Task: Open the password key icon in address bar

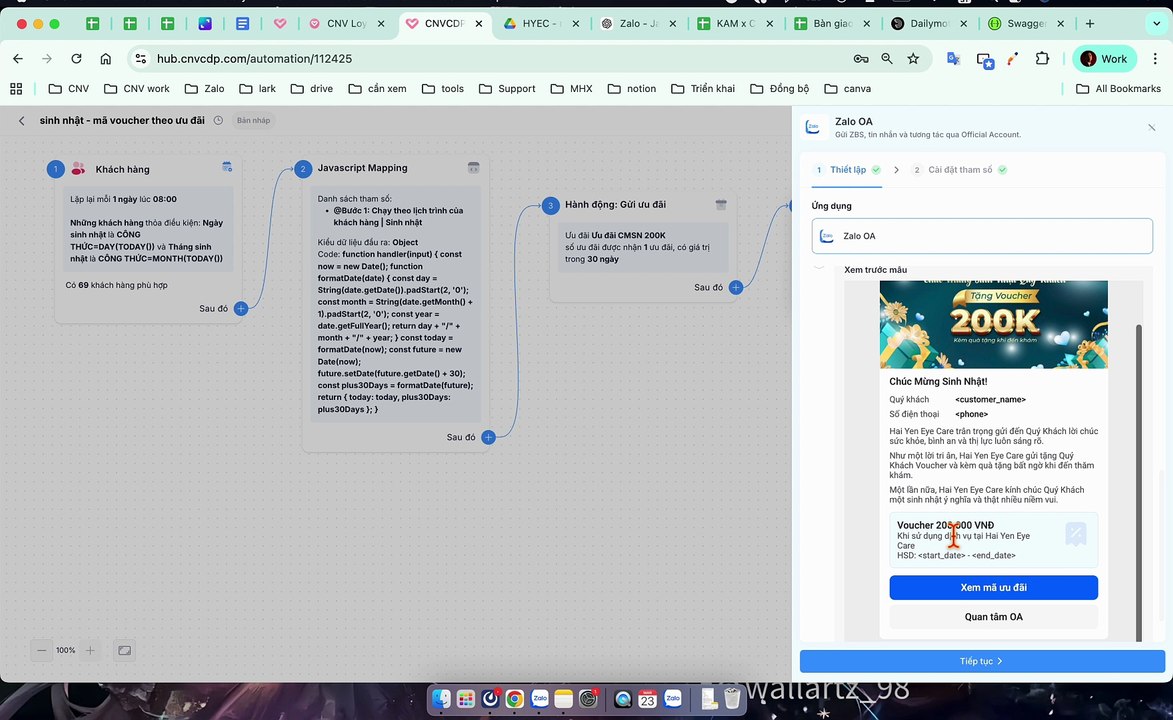Action: click(x=861, y=58)
